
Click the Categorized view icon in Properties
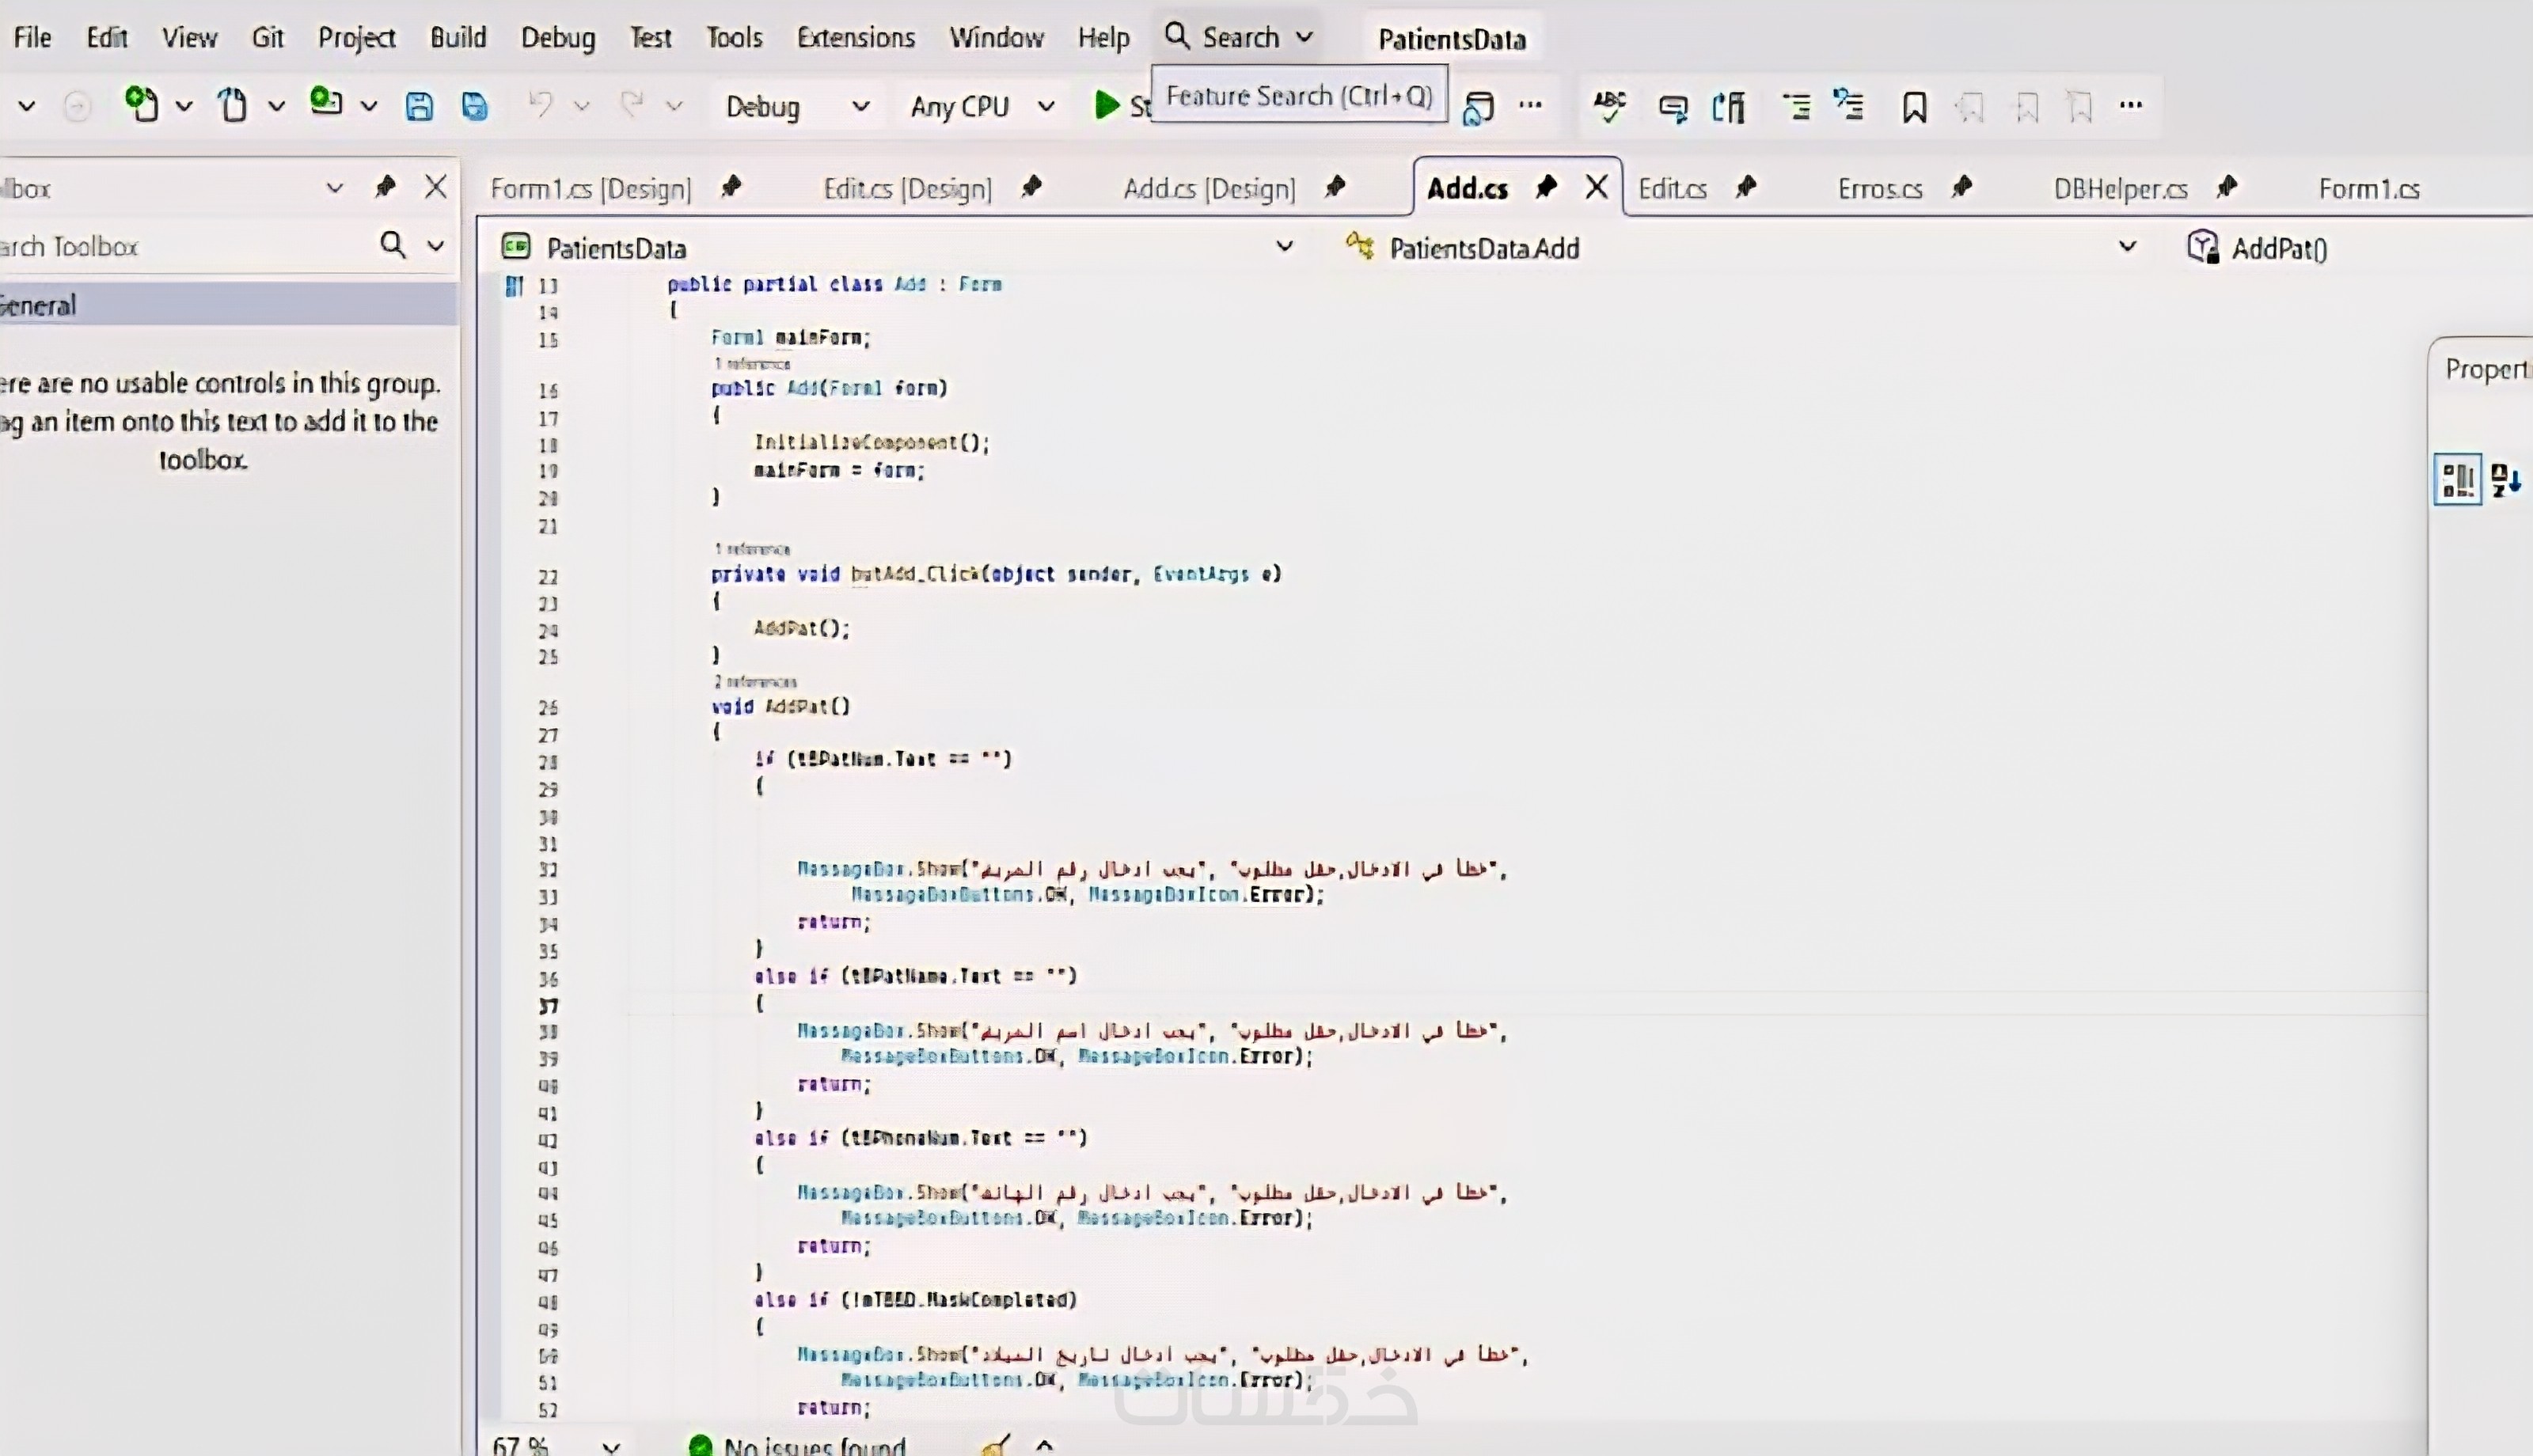click(2457, 481)
